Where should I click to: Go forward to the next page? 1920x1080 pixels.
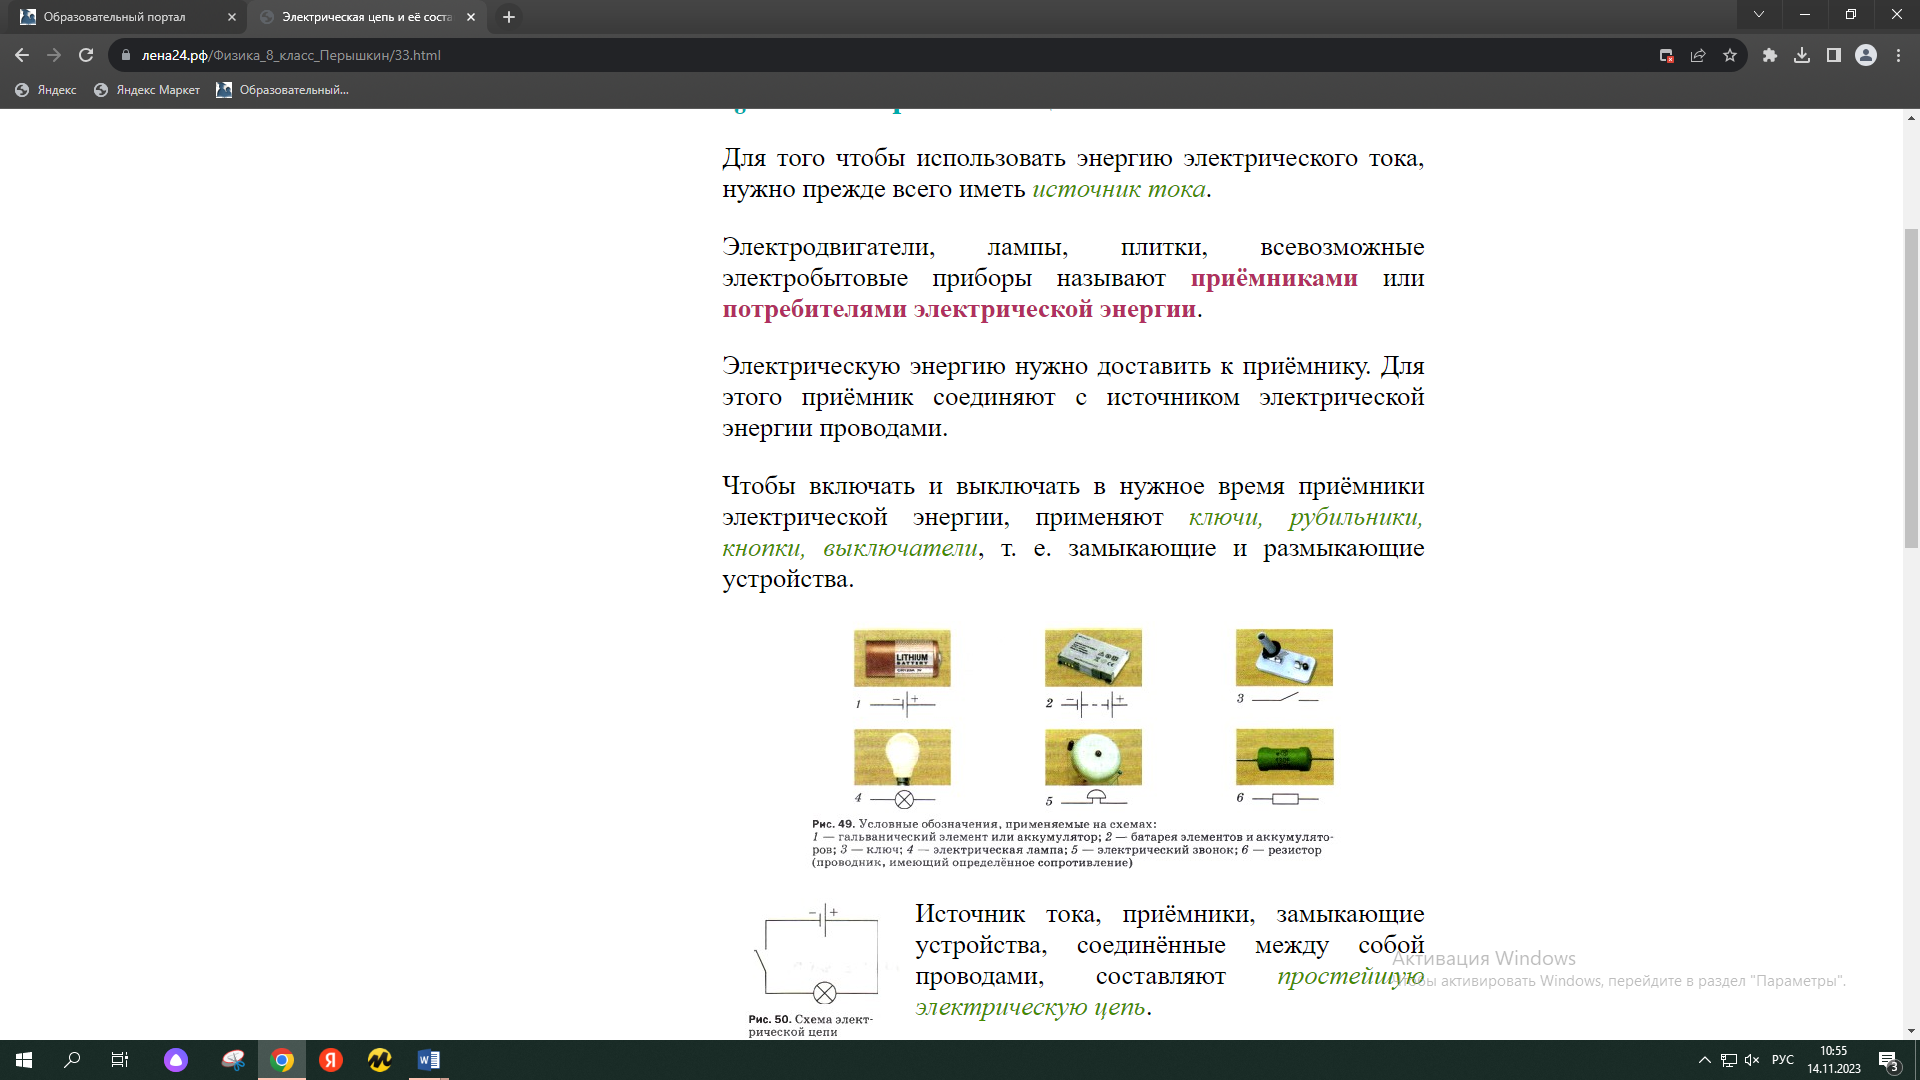pos(54,55)
